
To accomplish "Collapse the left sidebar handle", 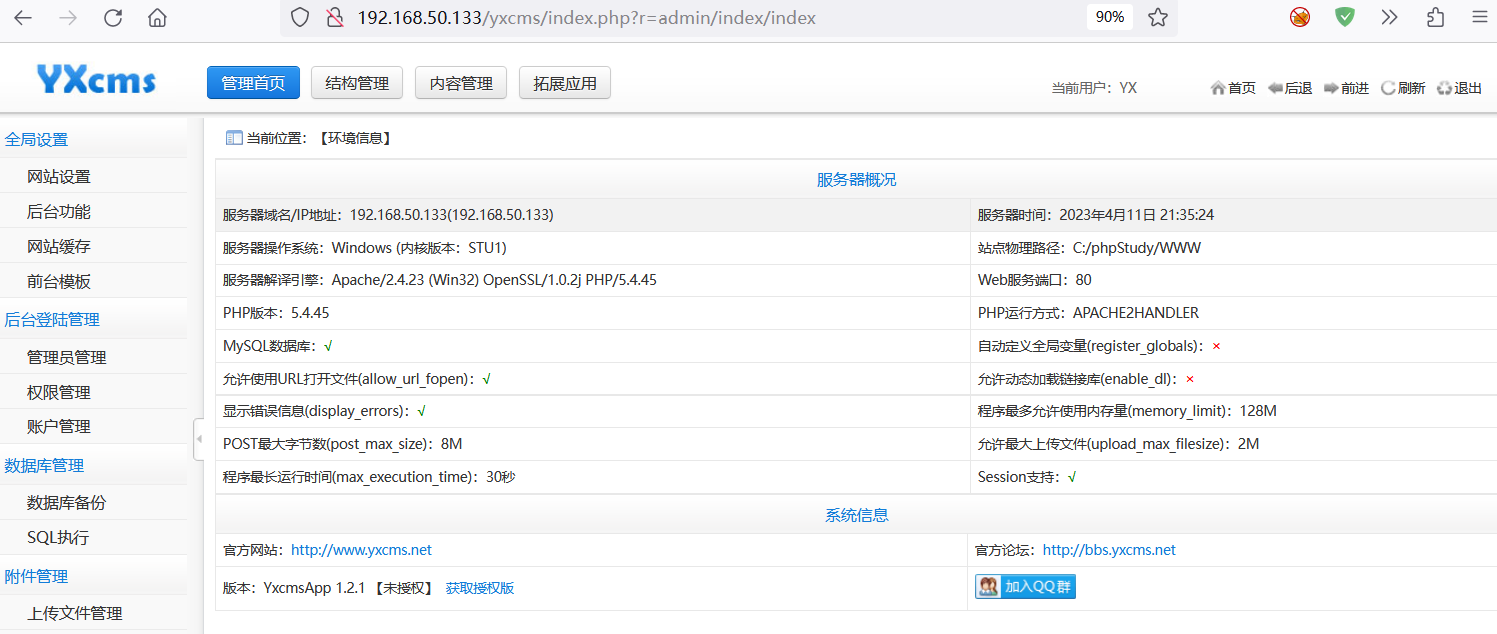I will coord(198,439).
